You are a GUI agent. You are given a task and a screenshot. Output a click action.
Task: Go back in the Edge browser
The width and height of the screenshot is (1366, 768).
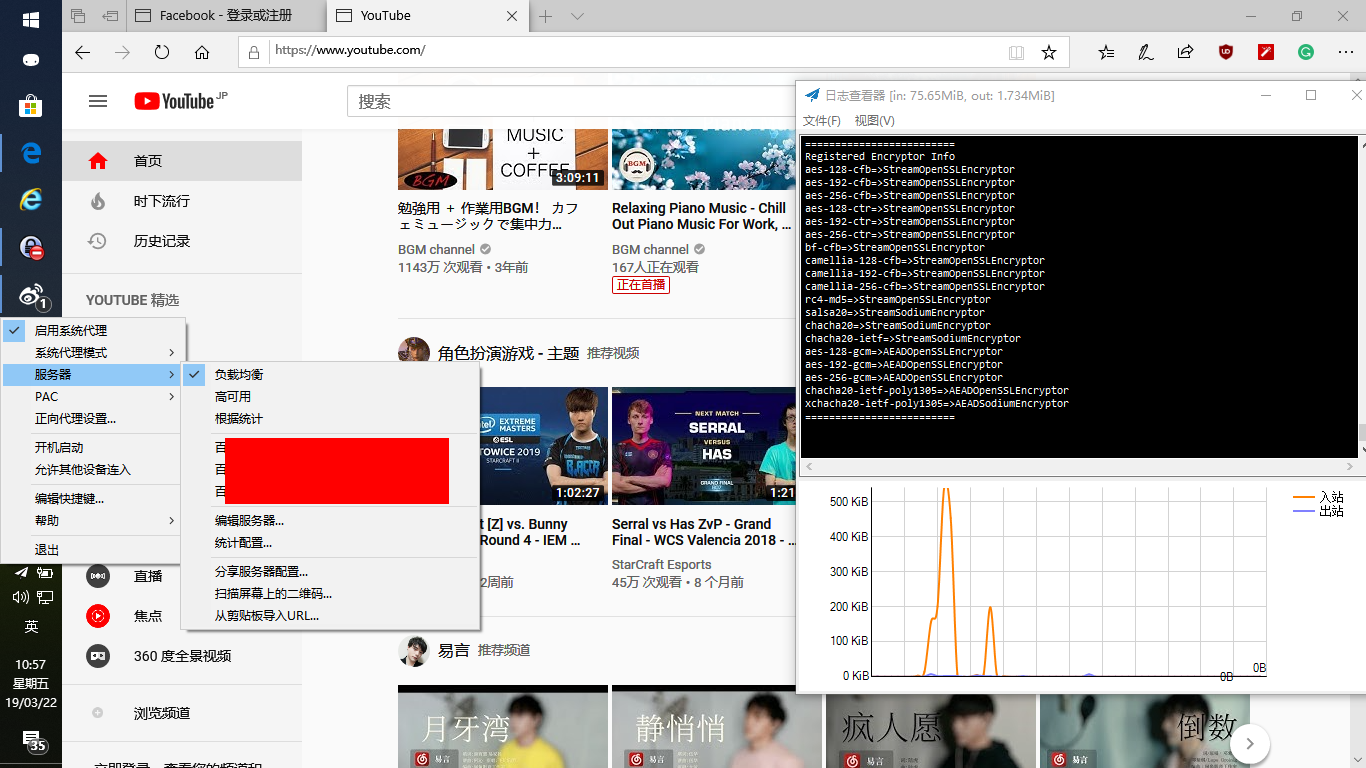point(83,52)
